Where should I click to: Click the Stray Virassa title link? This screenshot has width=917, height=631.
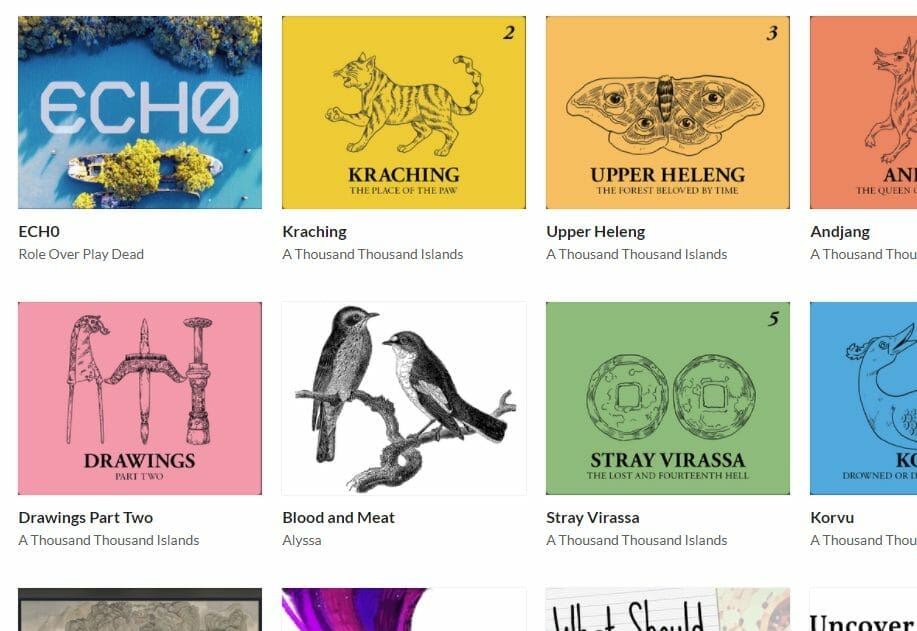[592, 518]
